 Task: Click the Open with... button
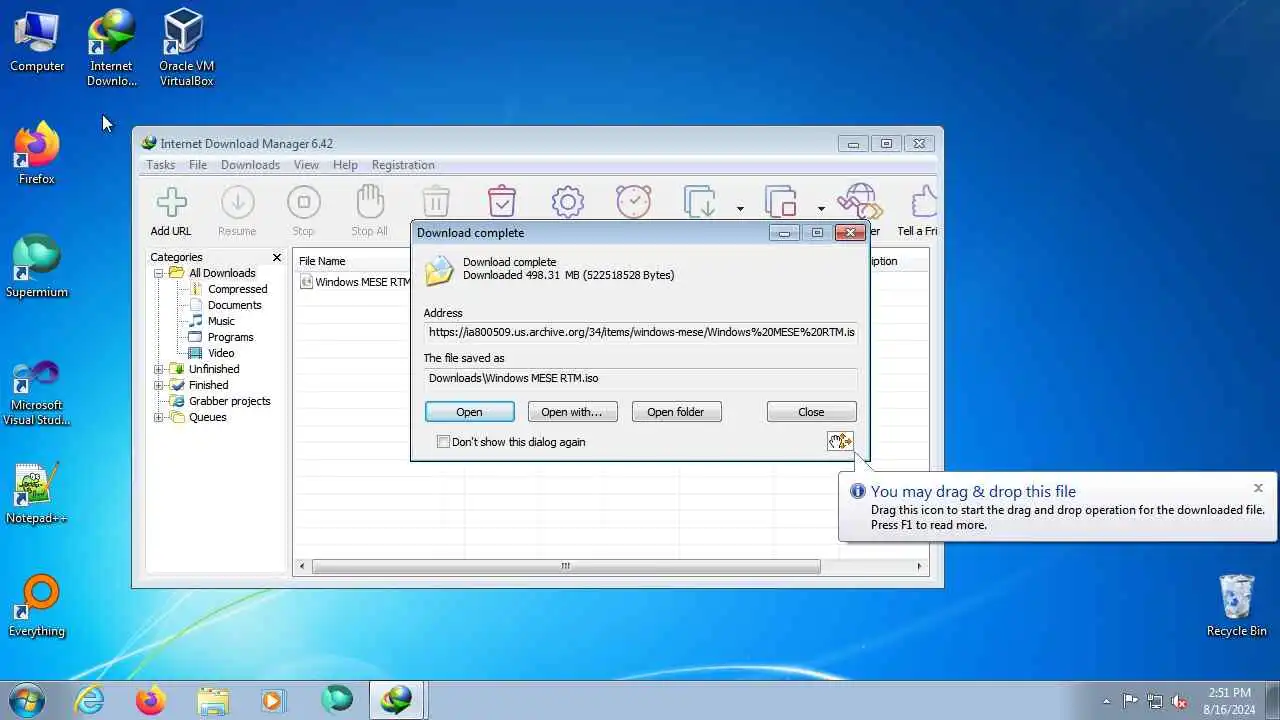(572, 412)
